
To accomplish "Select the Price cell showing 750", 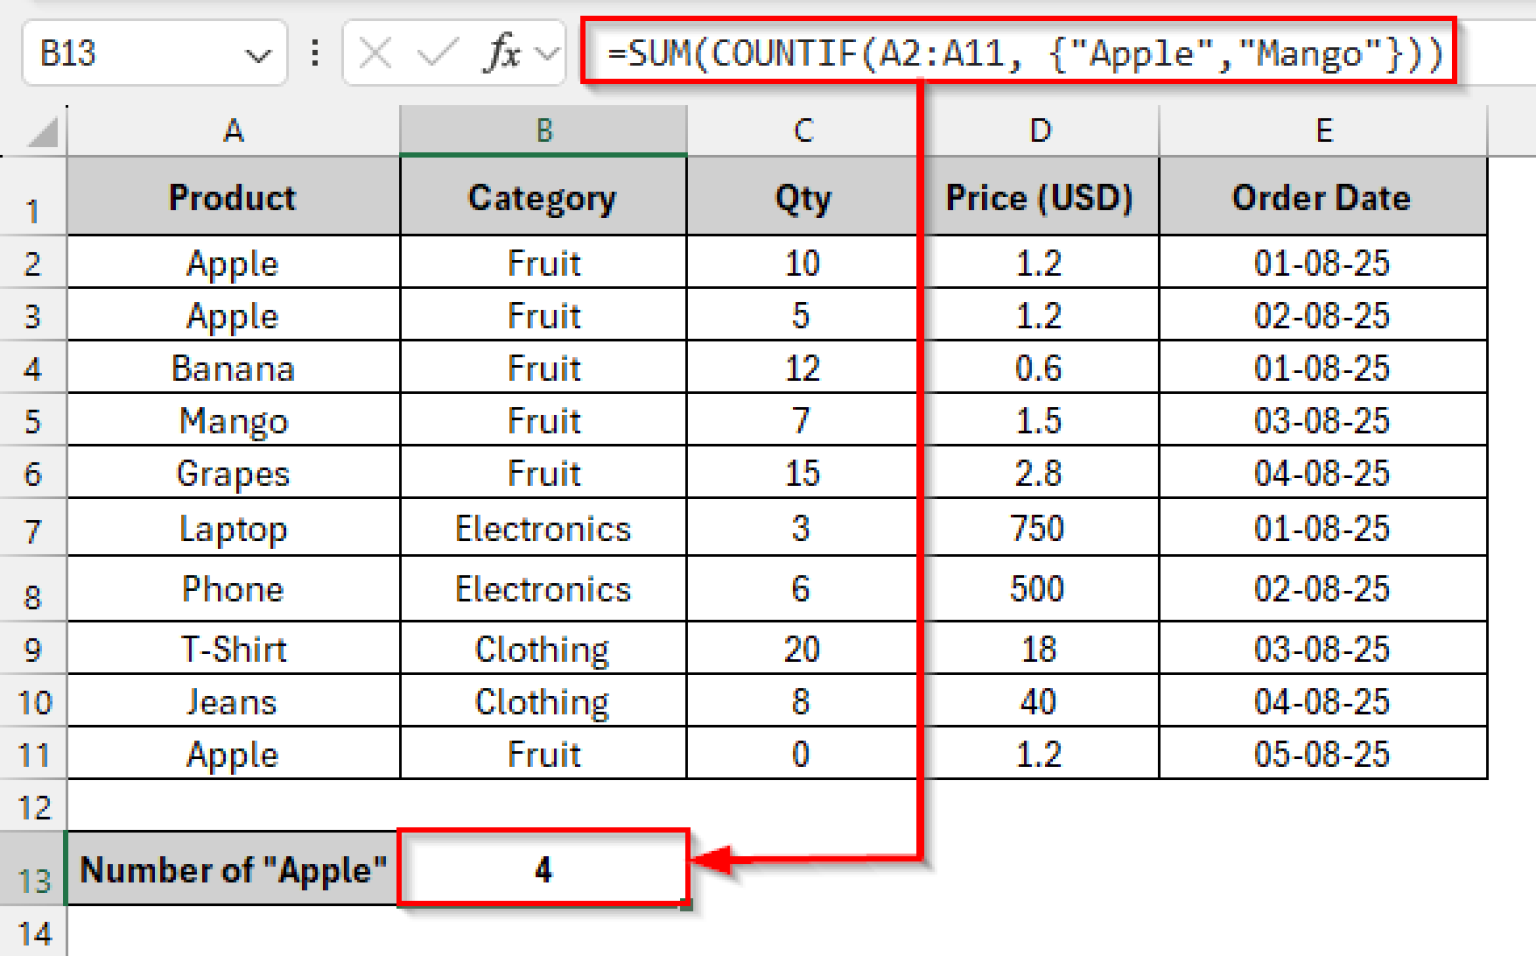I will (x=1038, y=529).
